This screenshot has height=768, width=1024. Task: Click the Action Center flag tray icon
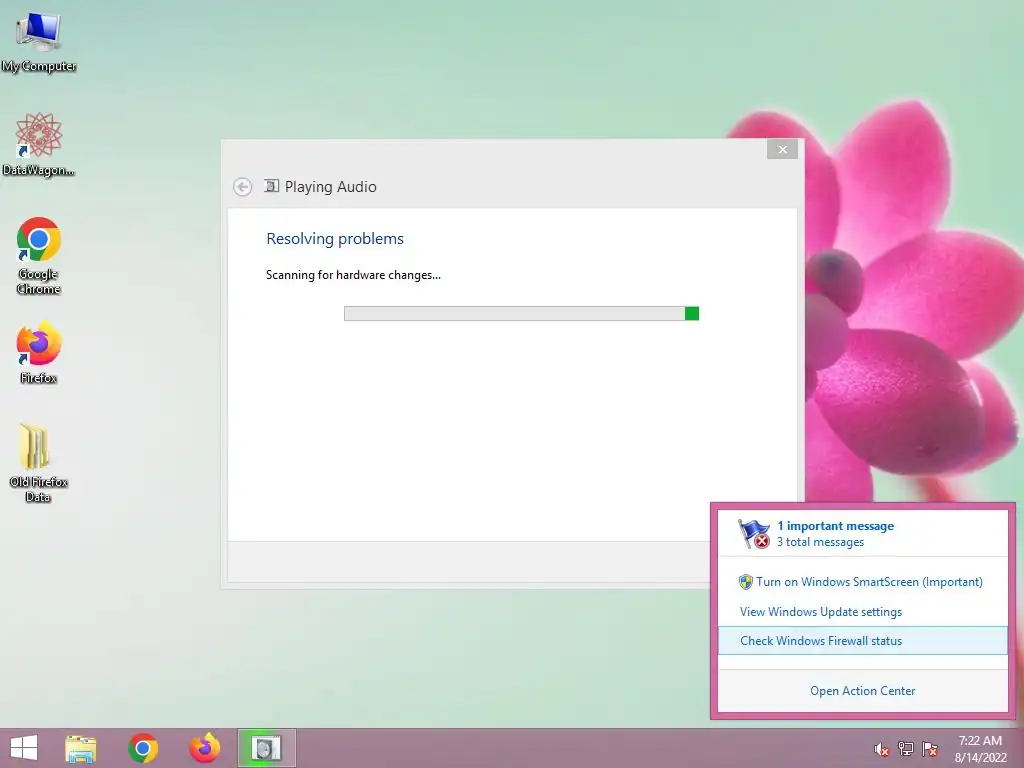tap(930, 749)
